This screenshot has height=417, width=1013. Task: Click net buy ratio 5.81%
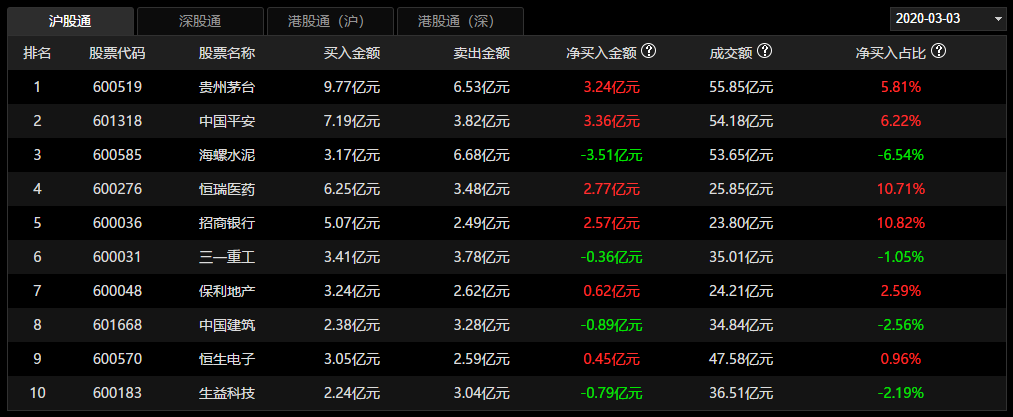901,87
